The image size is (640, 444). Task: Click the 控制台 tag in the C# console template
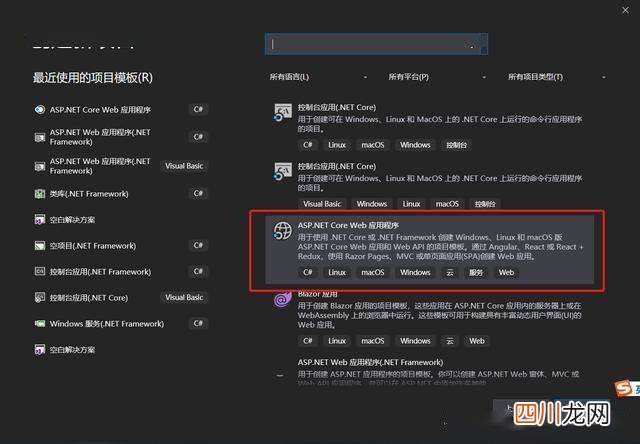pyautogui.click(x=456, y=145)
